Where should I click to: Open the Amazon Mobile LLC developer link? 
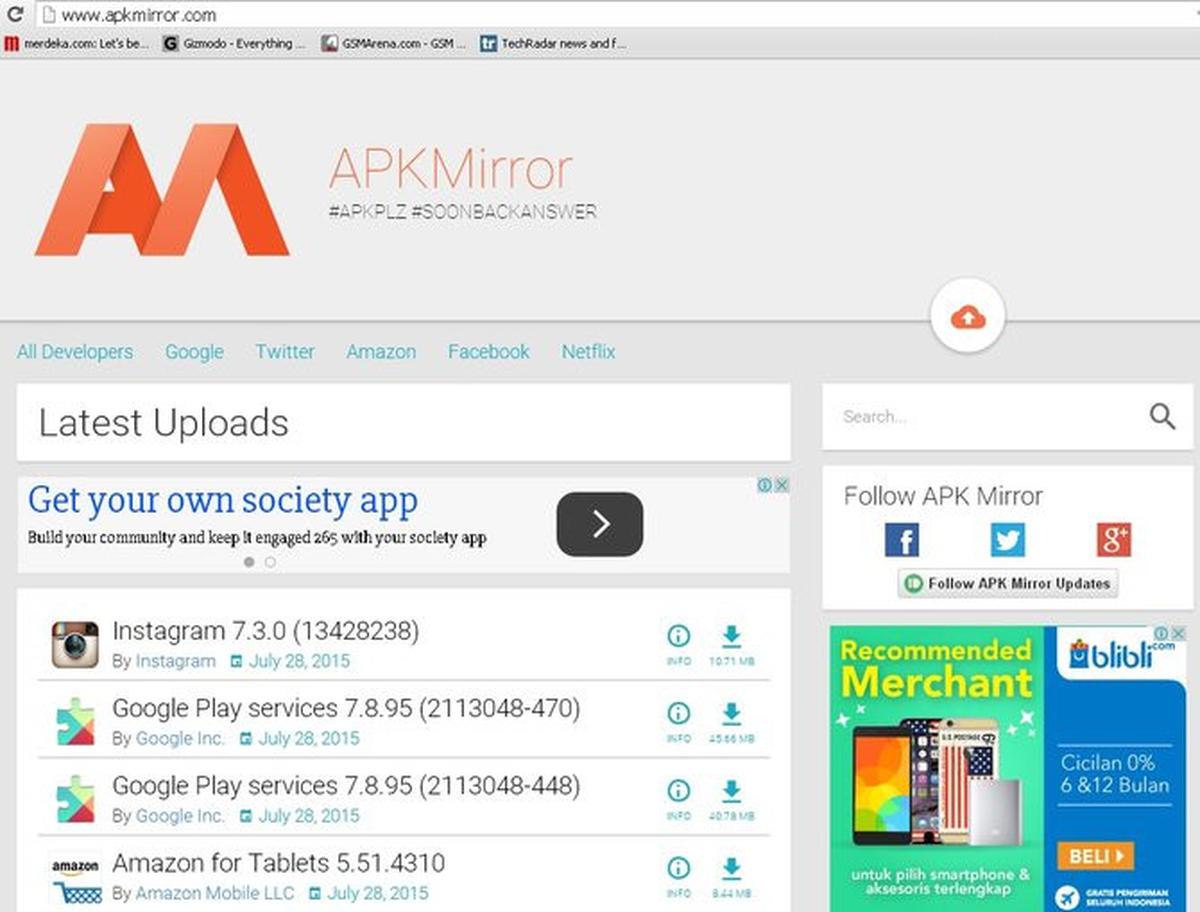tap(215, 893)
